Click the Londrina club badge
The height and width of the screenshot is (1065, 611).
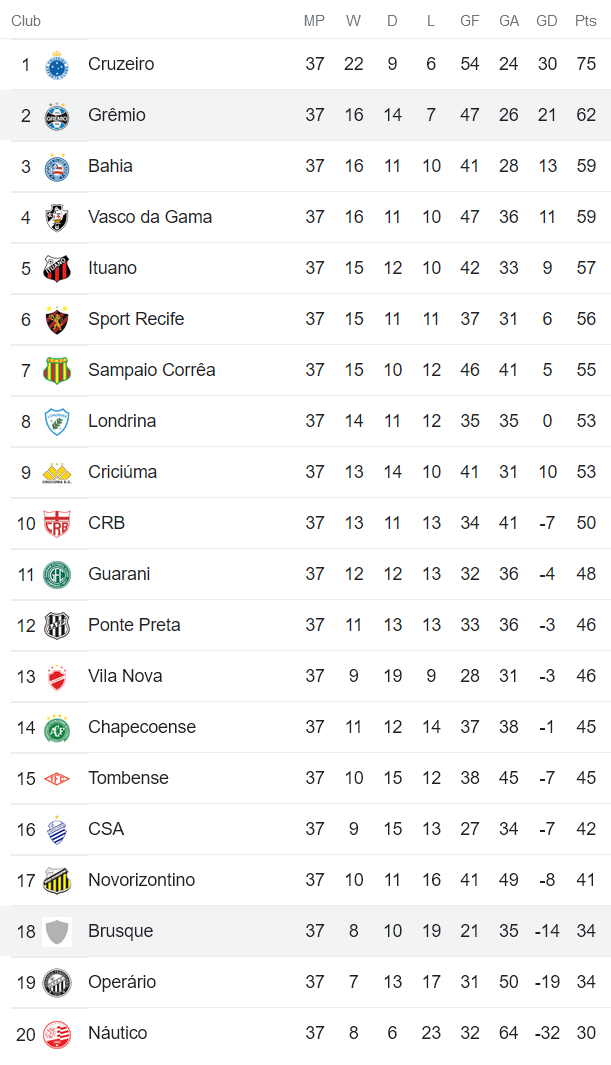(57, 422)
